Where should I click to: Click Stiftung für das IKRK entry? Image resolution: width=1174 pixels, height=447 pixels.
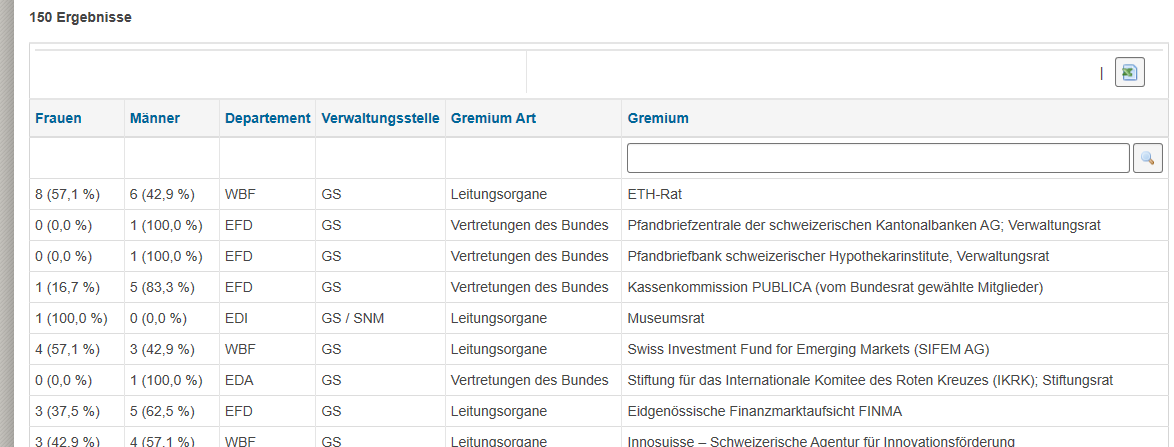[870, 381]
